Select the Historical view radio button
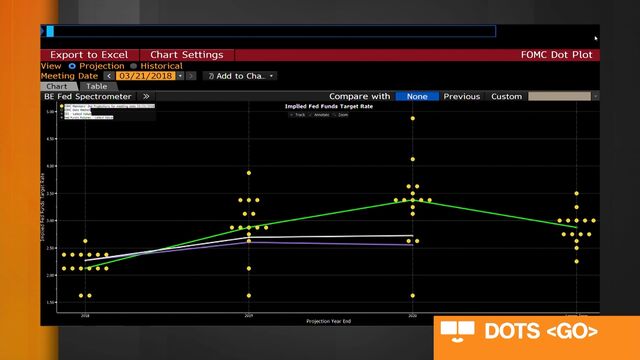This screenshot has width=640, height=360. [x=133, y=66]
